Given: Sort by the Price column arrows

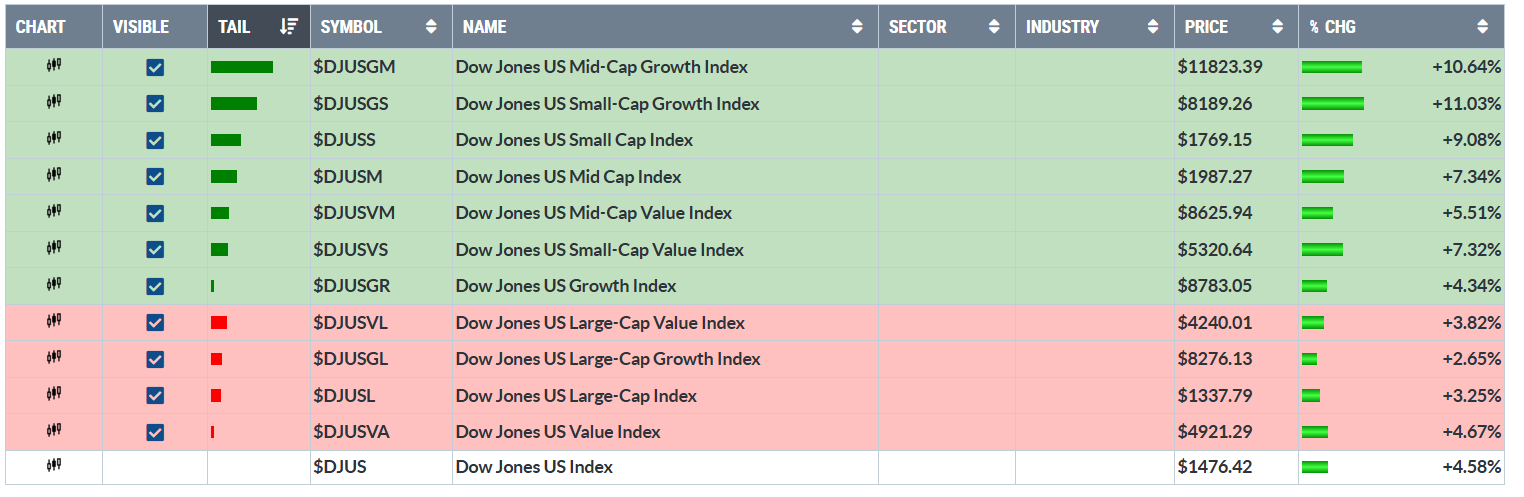Looking at the screenshot, I should [1277, 27].
